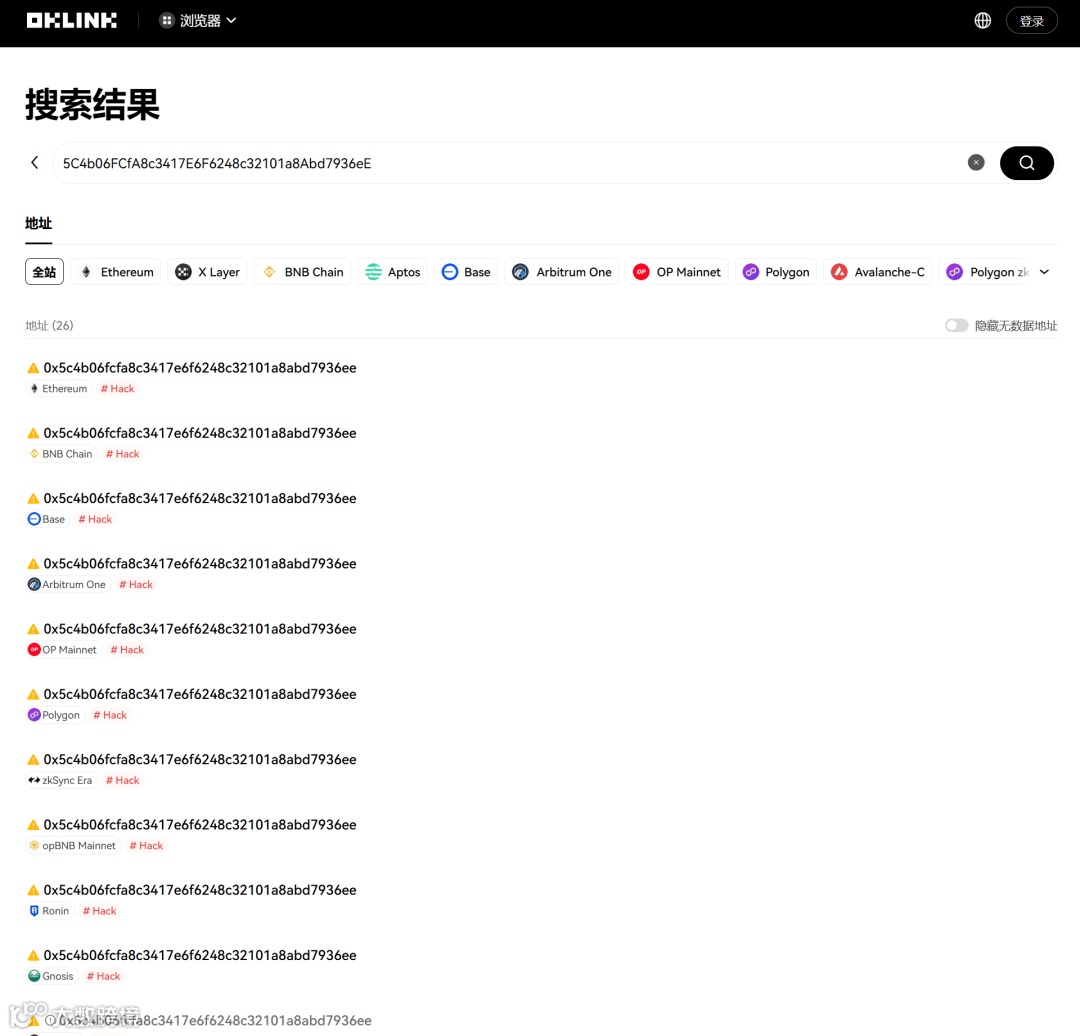1080x1036 pixels.
Task: Toggle 隐藏无数据地址 switch
Action: pyautogui.click(x=956, y=325)
